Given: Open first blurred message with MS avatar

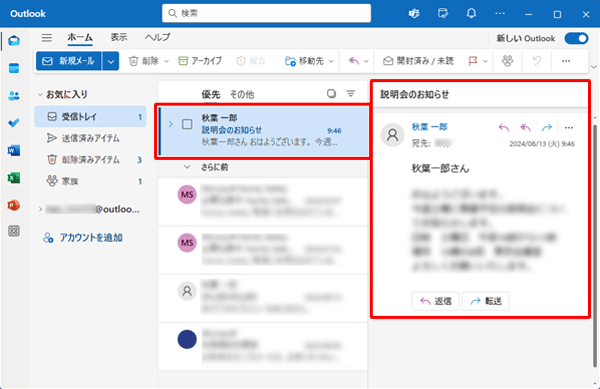Looking at the screenshot, I should [x=263, y=202].
